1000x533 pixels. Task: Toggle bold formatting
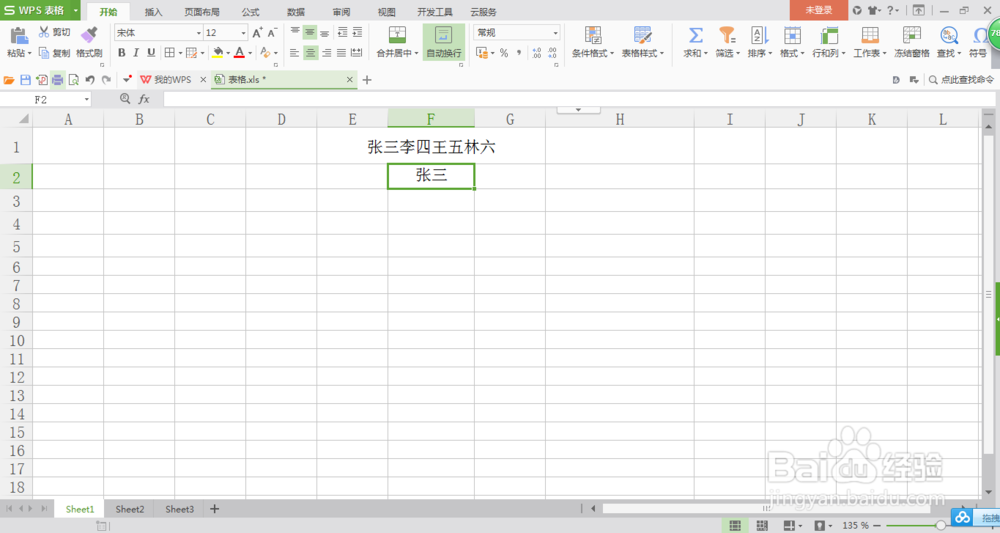121,53
